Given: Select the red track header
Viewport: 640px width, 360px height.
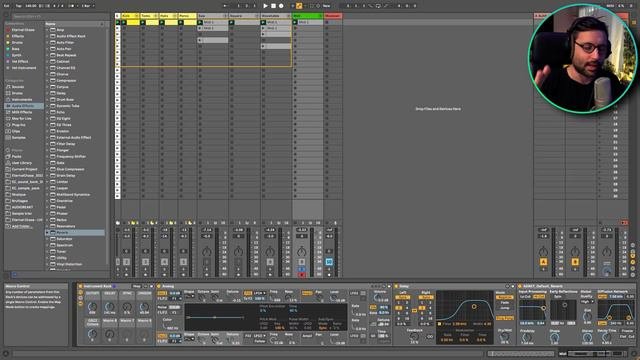Looking at the screenshot, I should (x=333, y=16).
